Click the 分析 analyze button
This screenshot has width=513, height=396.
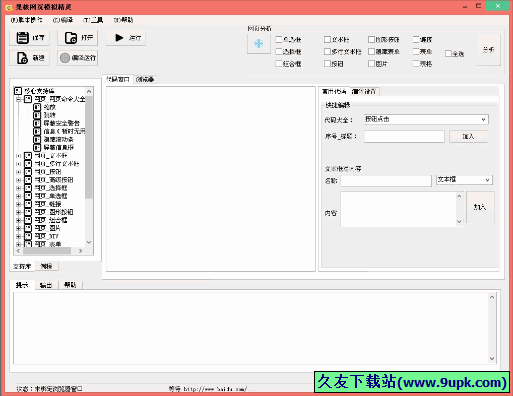[x=488, y=50]
